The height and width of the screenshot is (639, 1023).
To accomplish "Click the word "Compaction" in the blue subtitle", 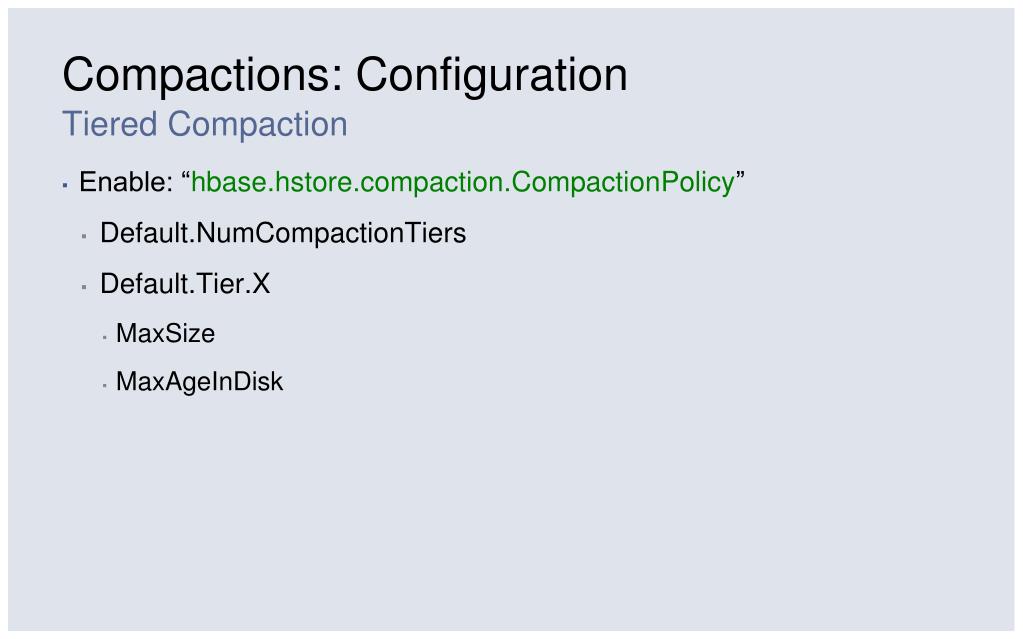I will pyautogui.click(x=258, y=124).
